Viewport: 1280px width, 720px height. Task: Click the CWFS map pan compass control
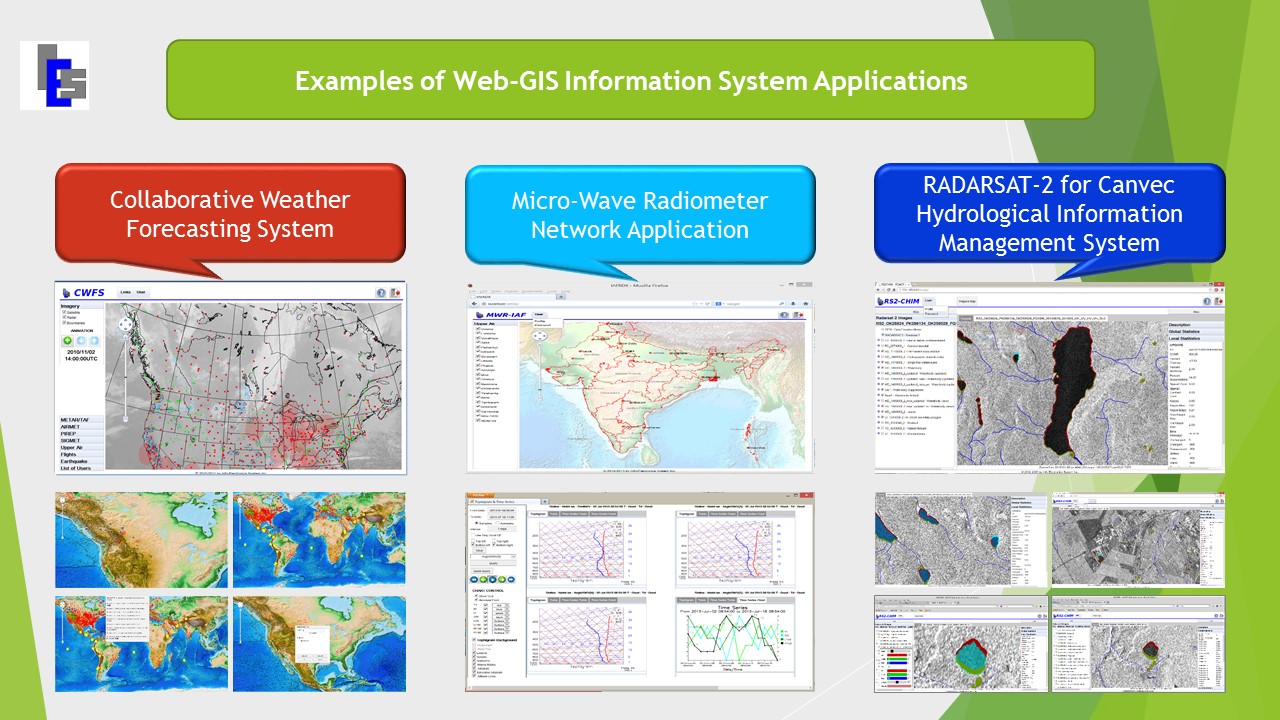(125, 324)
